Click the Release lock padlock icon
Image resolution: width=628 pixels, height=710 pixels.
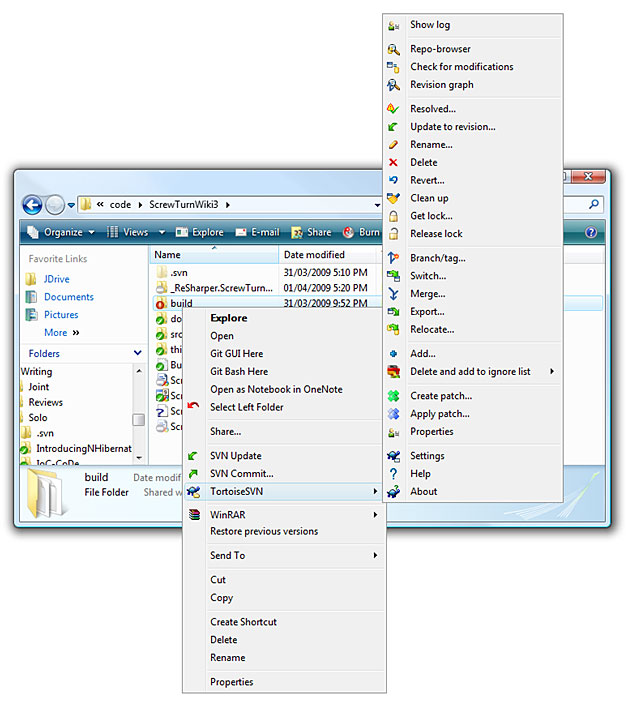(x=393, y=234)
